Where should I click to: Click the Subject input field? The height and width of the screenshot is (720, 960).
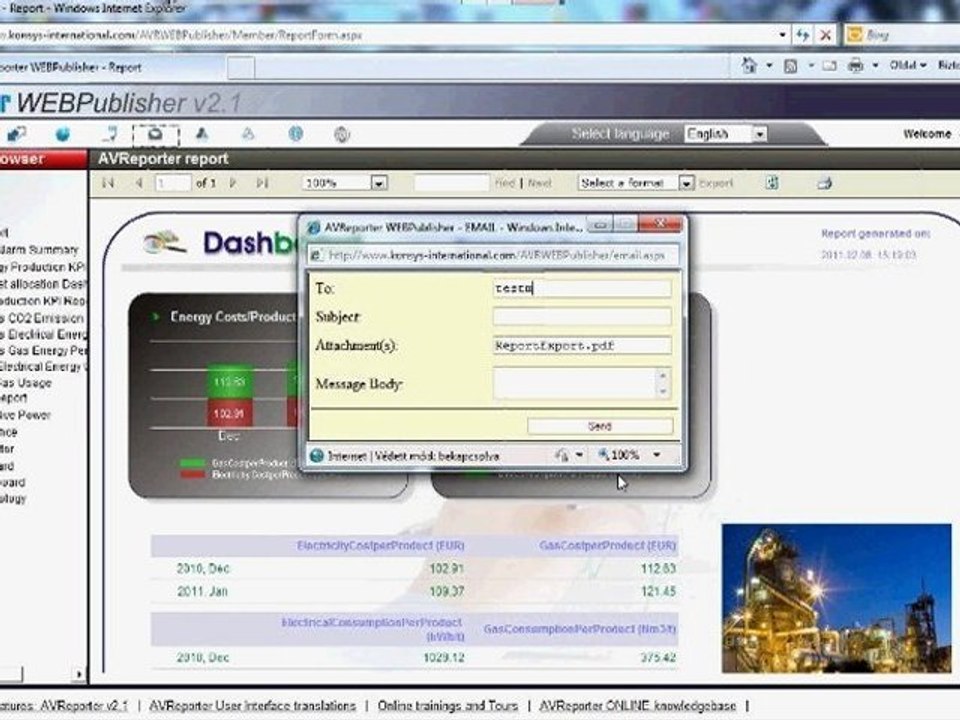point(582,317)
